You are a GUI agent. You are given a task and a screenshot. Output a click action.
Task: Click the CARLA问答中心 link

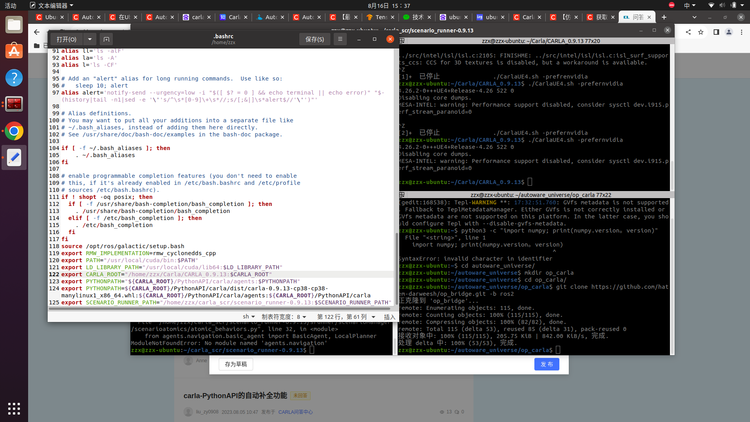tap(293, 411)
